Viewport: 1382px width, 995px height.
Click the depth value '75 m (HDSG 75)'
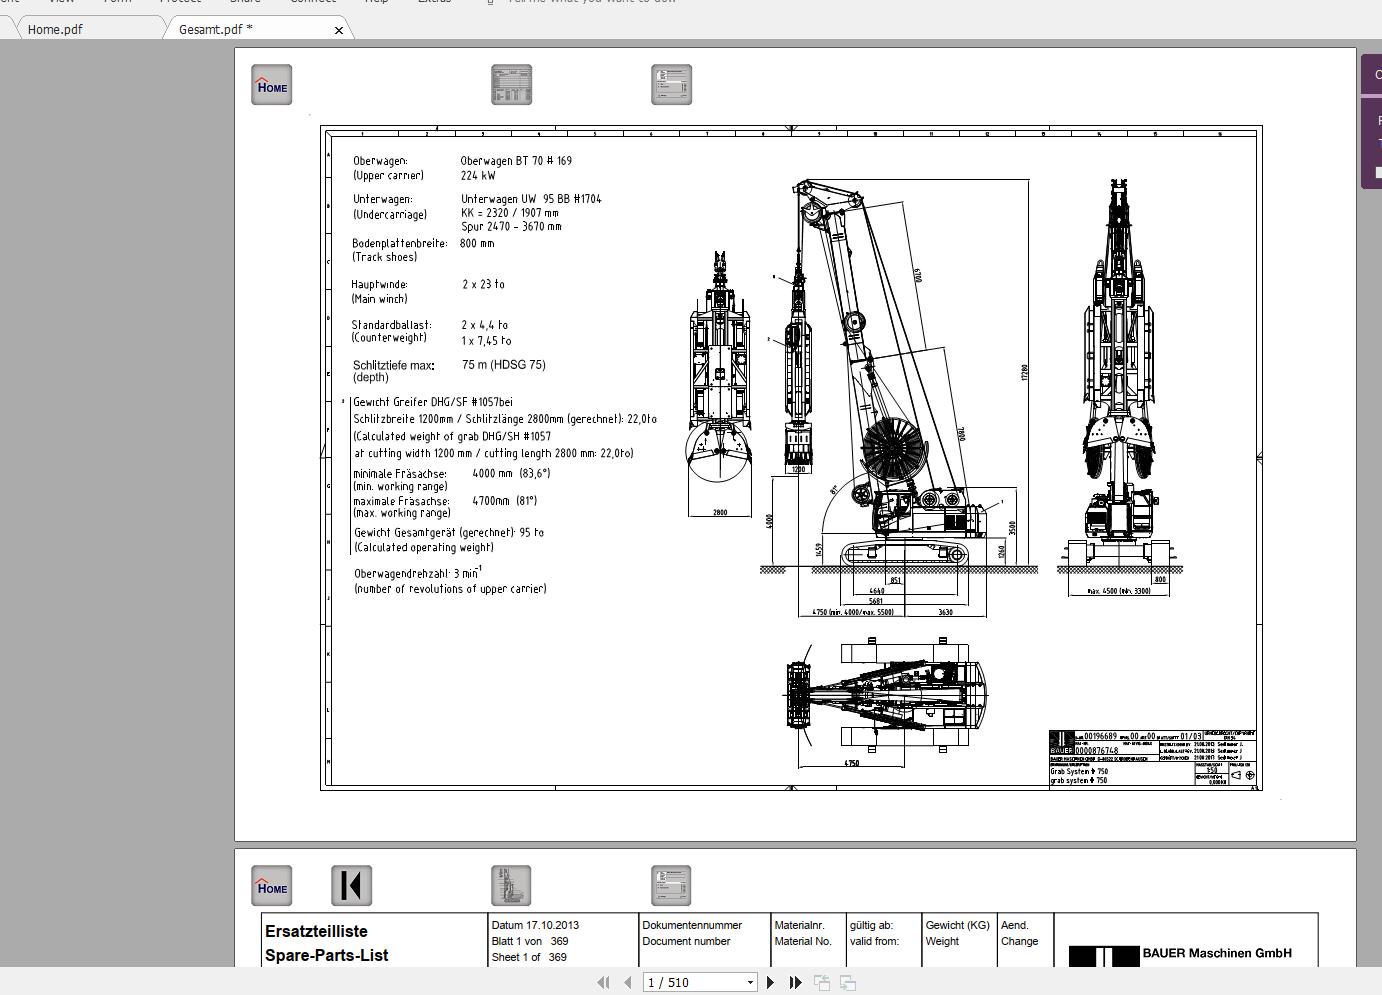(504, 365)
